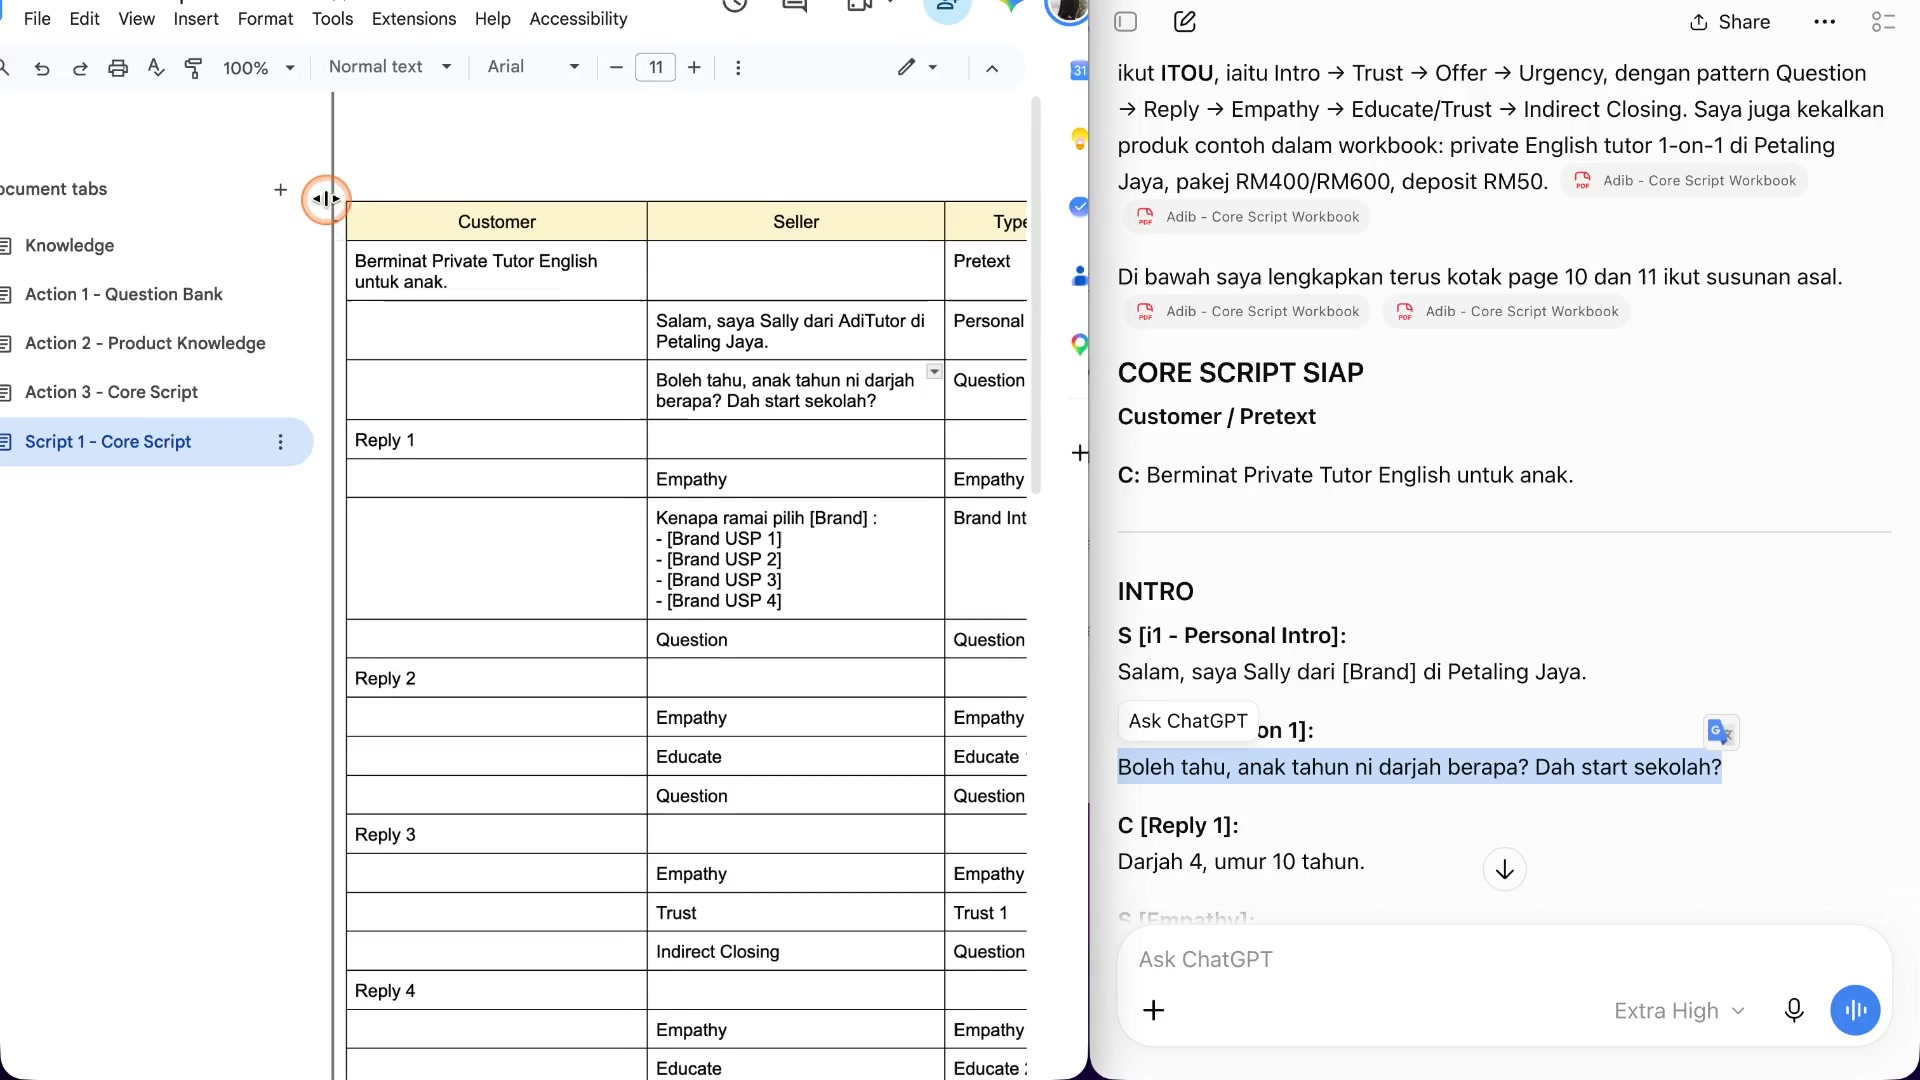The width and height of the screenshot is (1920, 1080).
Task: Start a new chat with compose icon
Action: (1185, 22)
